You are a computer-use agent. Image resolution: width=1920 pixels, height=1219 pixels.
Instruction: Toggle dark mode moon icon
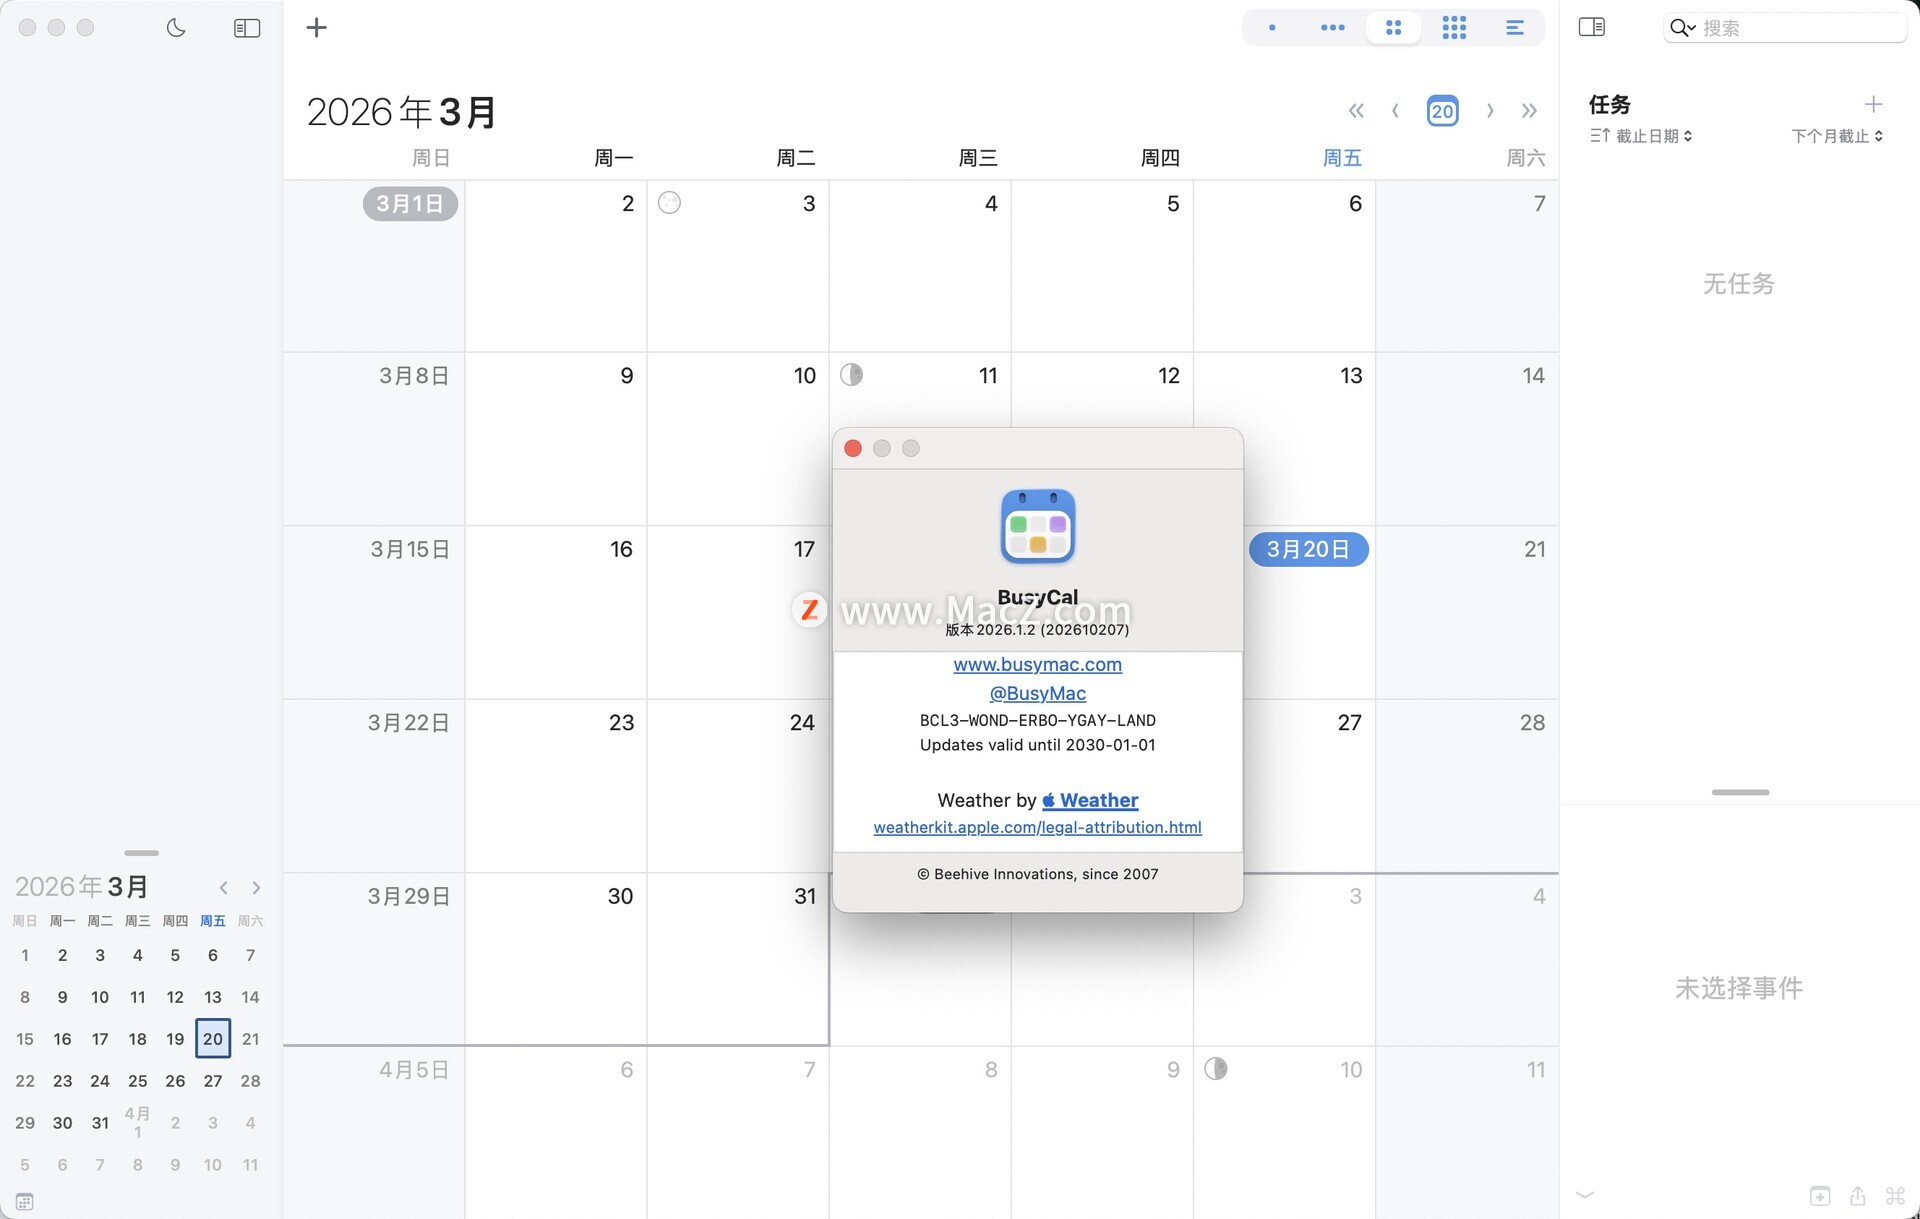176,28
